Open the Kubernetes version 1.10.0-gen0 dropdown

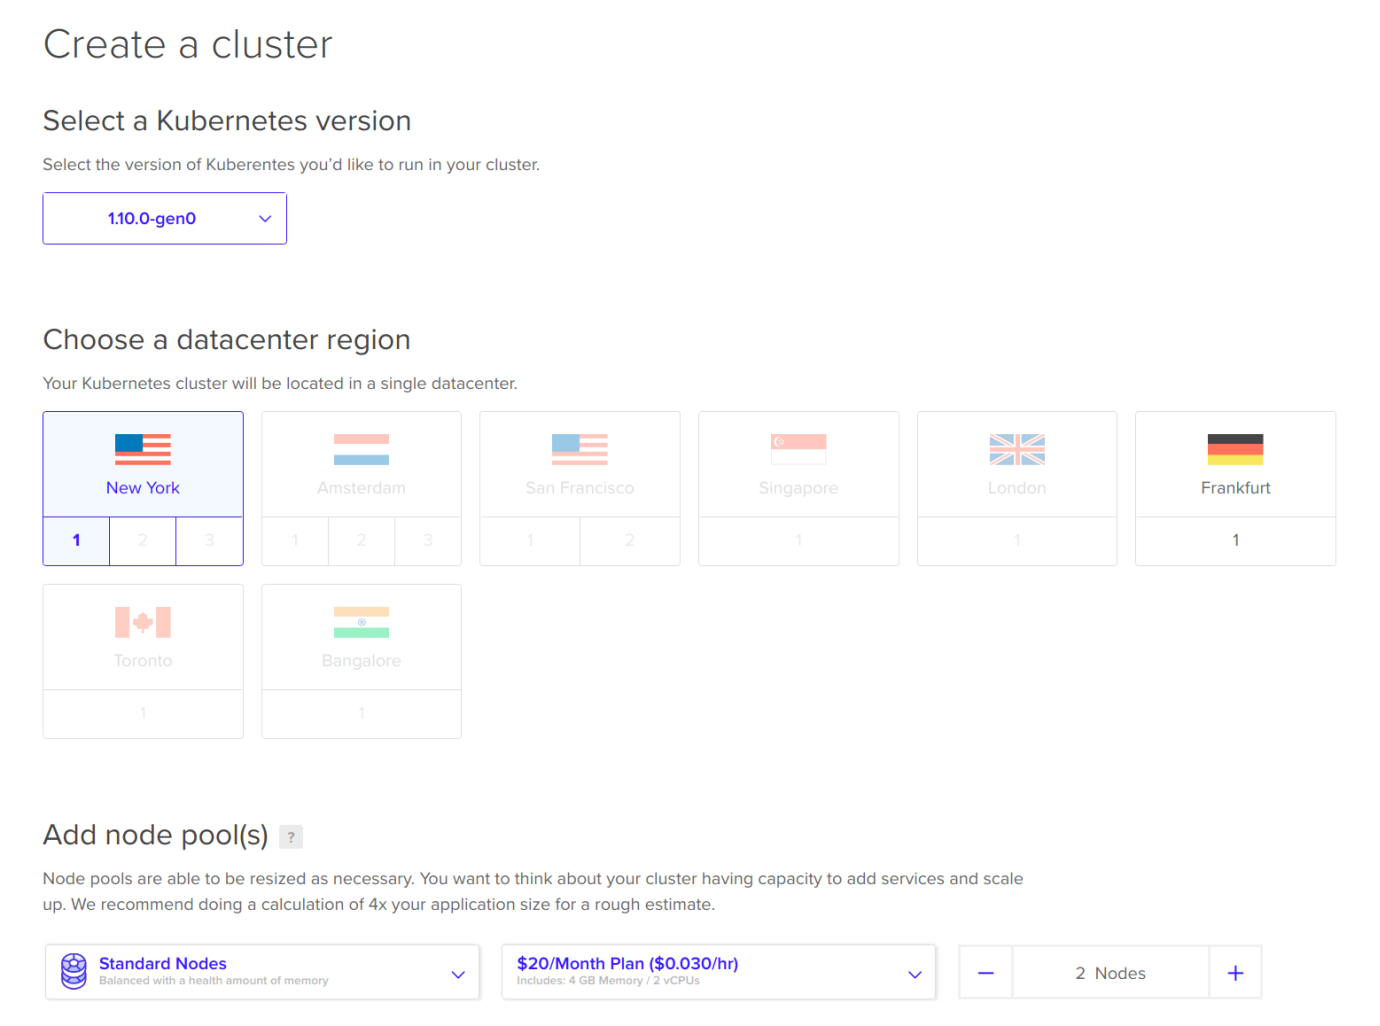click(x=165, y=218)
